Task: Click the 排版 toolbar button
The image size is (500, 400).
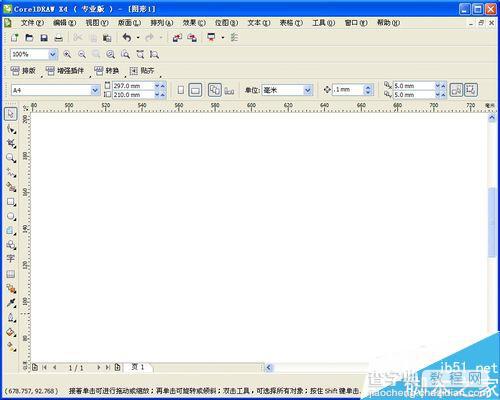Action: pyautogui.click(x=23, y=71)
